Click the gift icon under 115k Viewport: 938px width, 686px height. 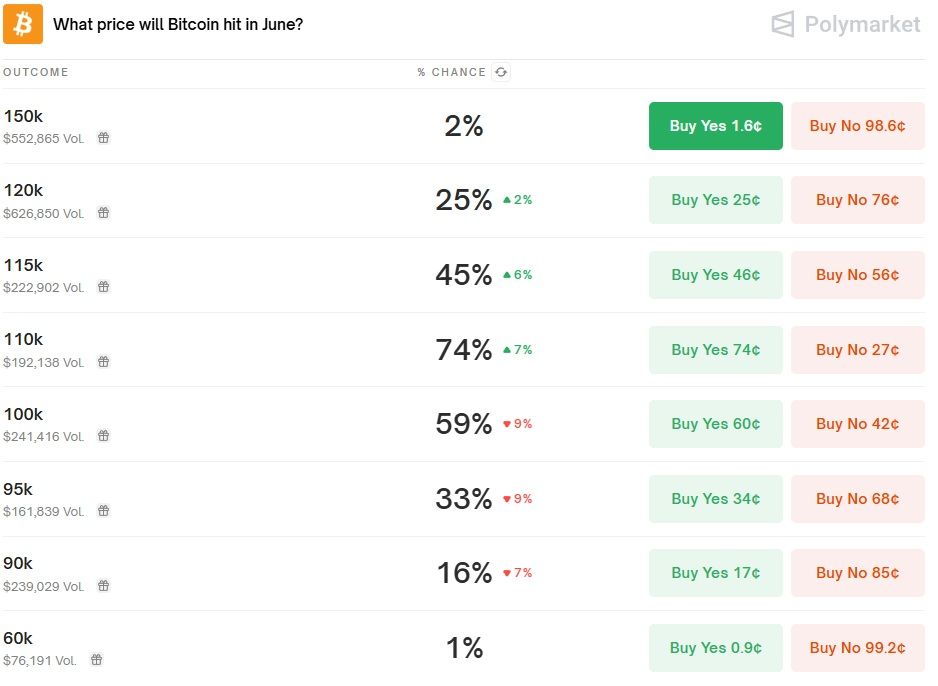click(103, 287)
